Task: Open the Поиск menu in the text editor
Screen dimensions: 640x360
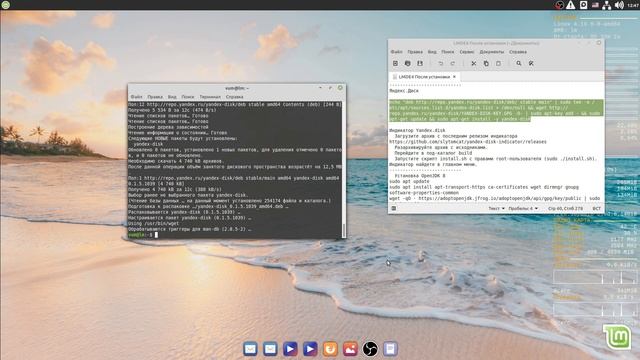Action: tap(448, 52)
